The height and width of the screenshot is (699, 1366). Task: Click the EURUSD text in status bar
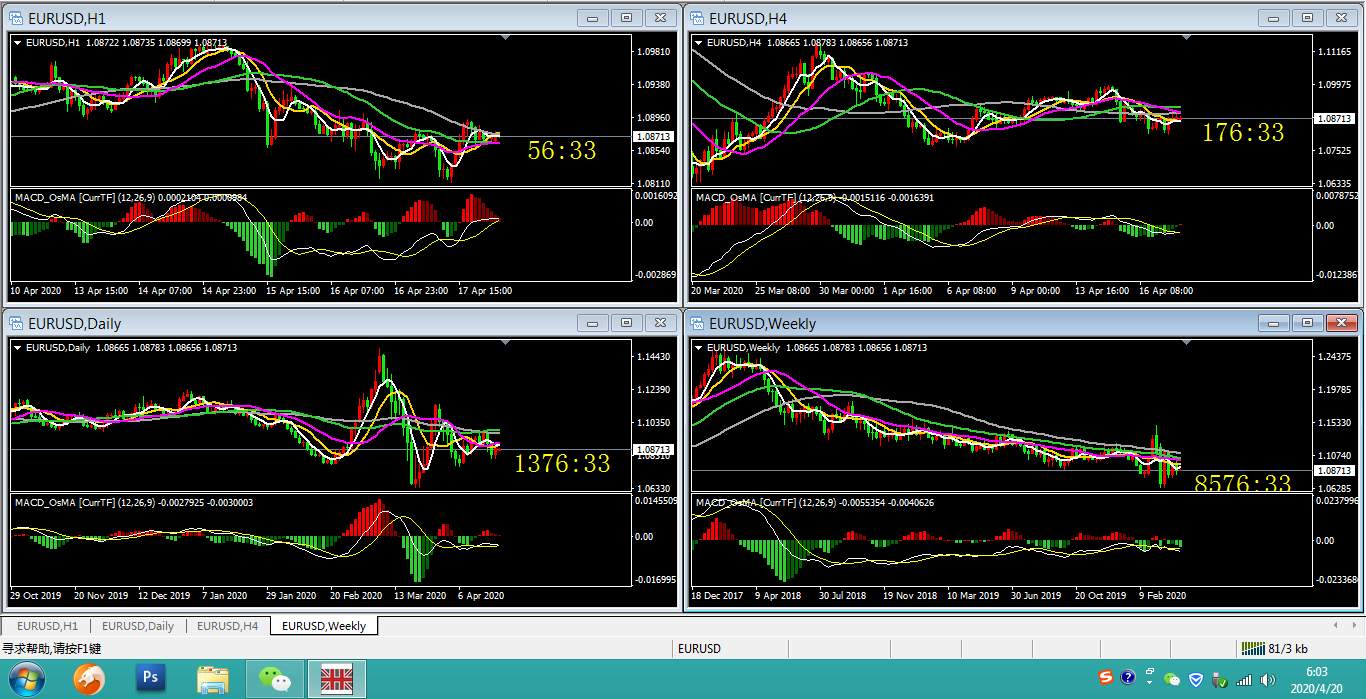point(699,648)
